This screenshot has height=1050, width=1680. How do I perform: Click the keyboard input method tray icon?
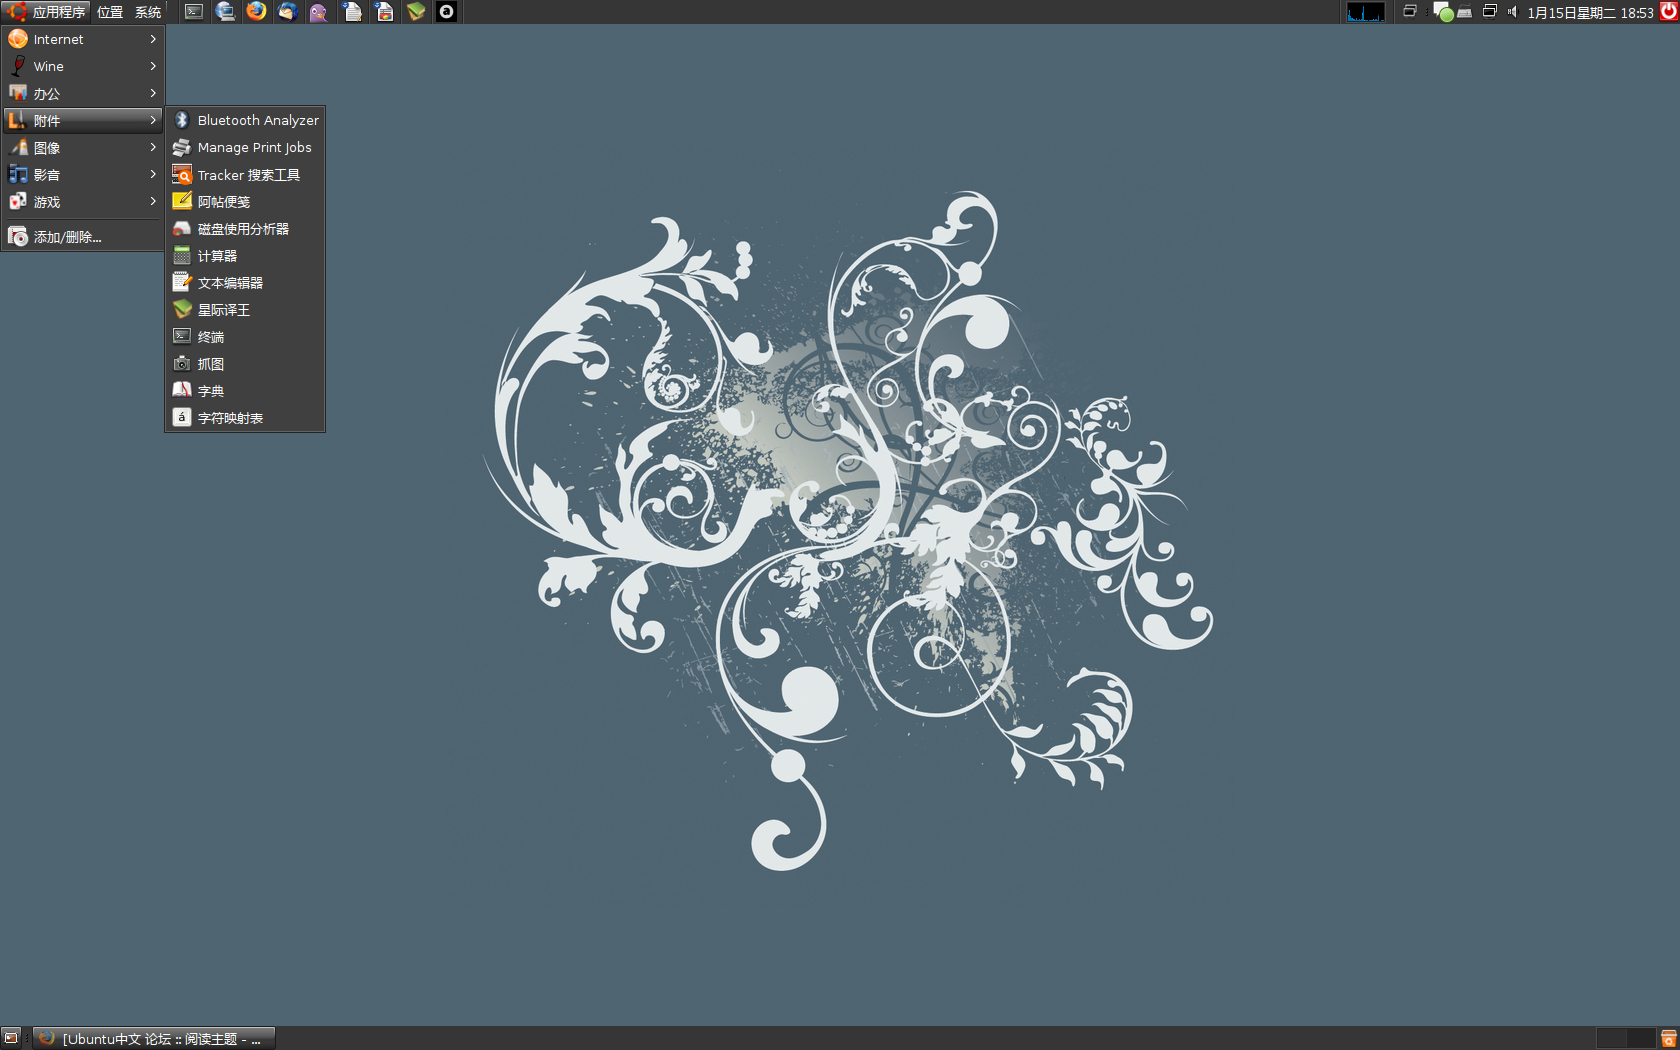[x=1464, y=12]
